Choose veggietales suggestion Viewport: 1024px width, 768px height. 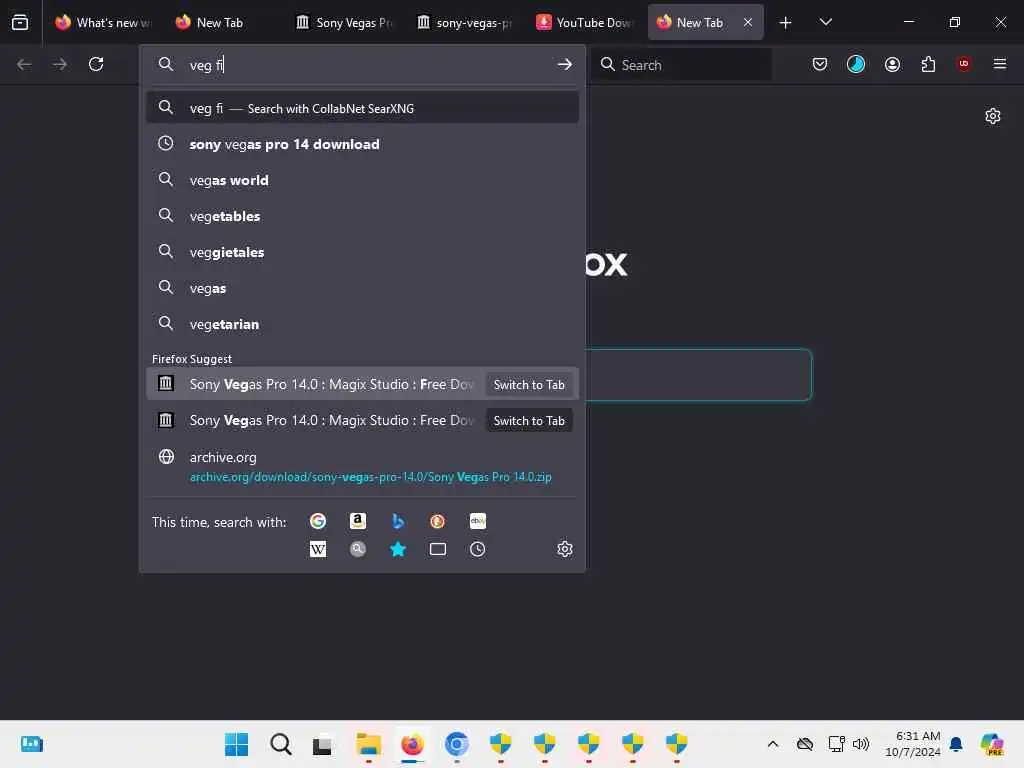click(362, 252)
